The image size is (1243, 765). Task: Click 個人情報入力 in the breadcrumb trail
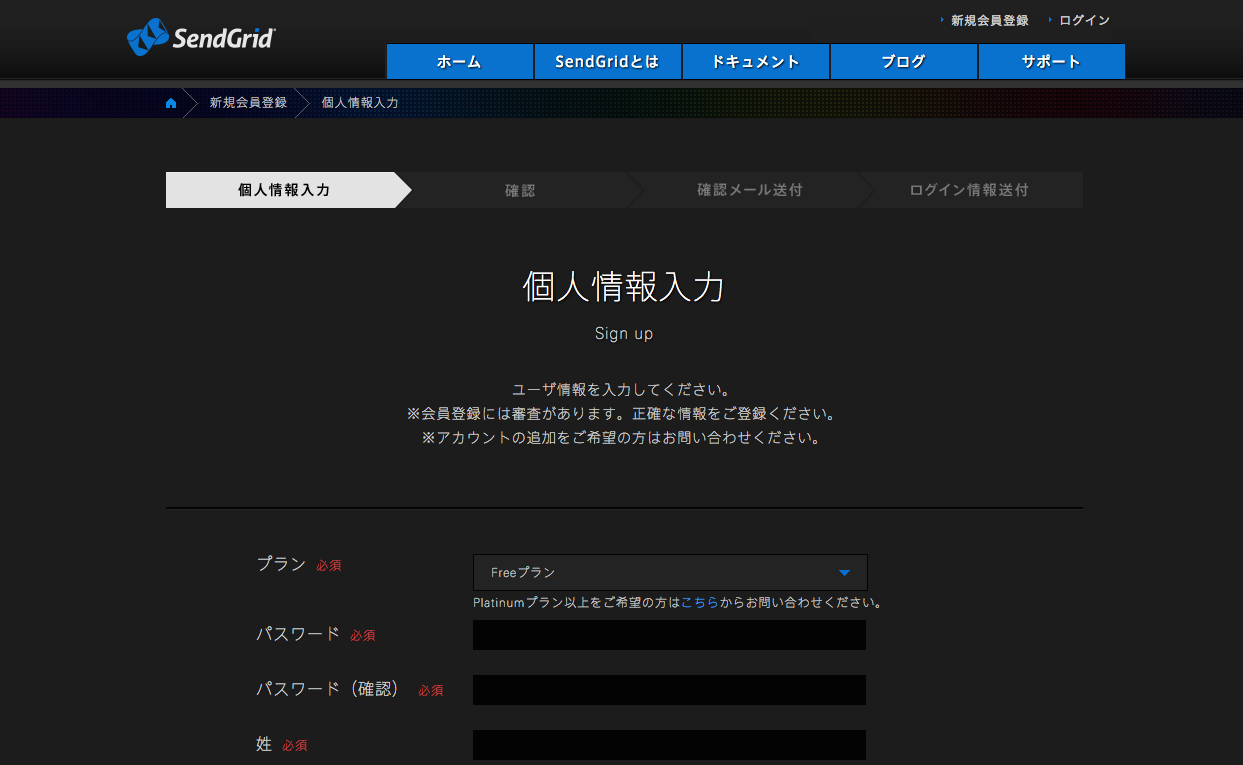pos(360,103)
